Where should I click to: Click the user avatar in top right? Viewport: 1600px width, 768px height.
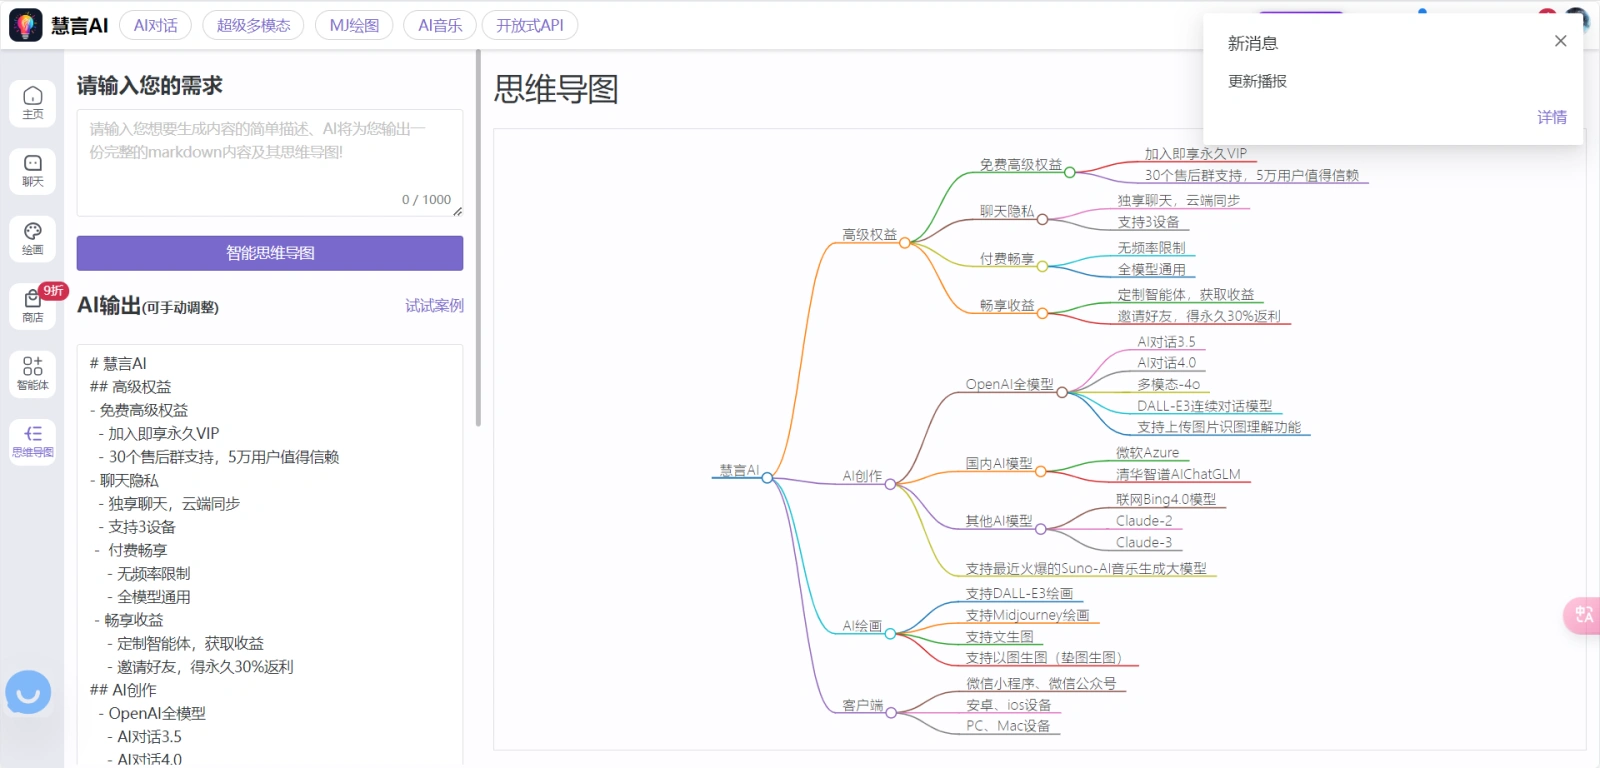pos(1577,19)
